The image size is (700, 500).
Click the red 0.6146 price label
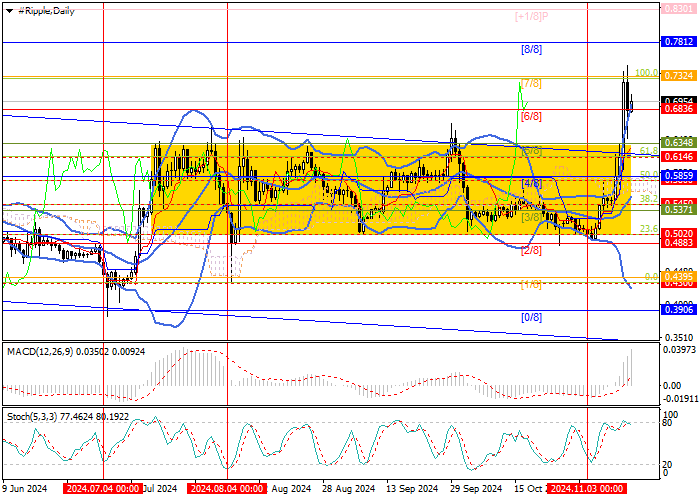(x=679, y=156)
